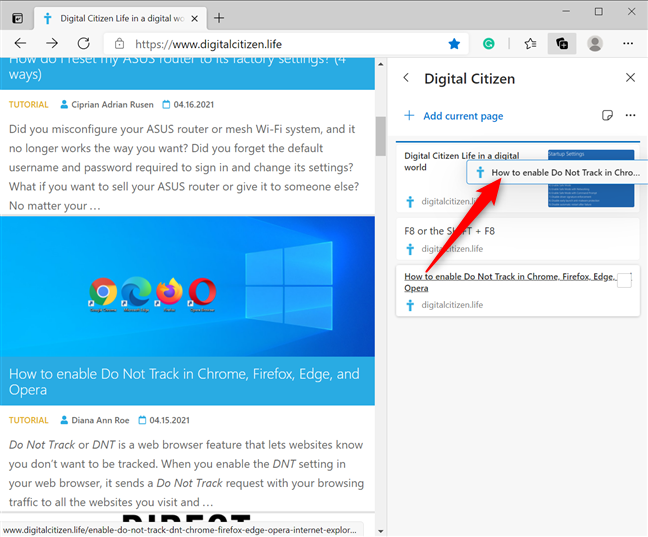Open author Ciprian Adrian Rusen

(112, 105)
